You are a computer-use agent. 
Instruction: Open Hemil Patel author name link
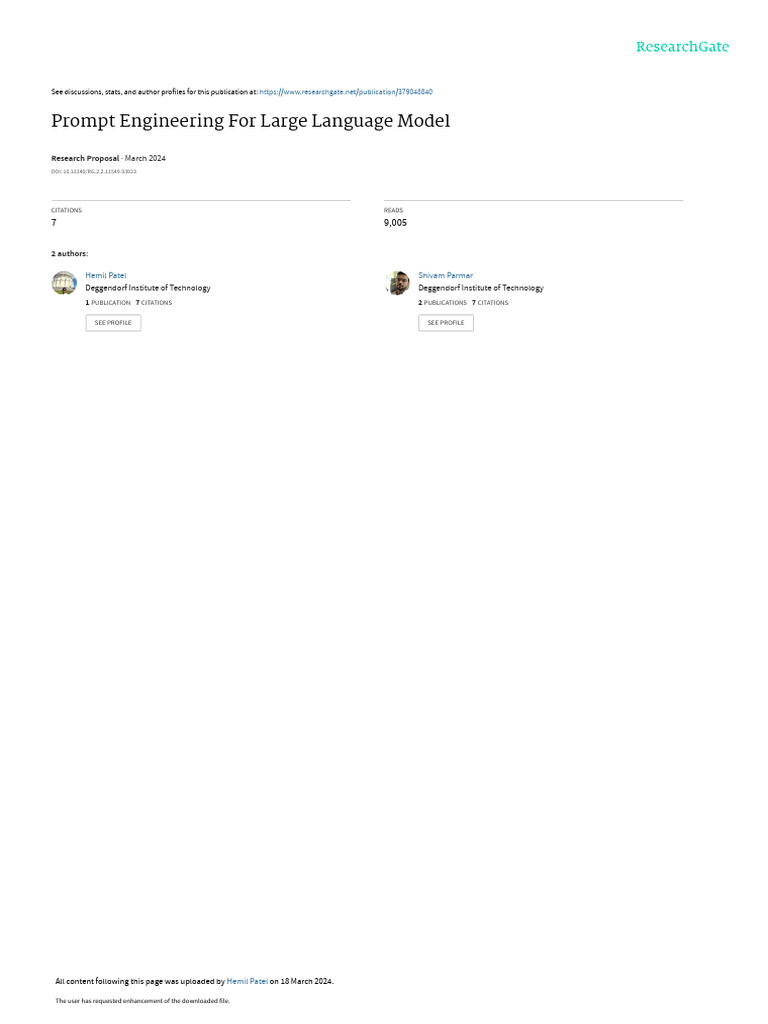coord(106,276)
